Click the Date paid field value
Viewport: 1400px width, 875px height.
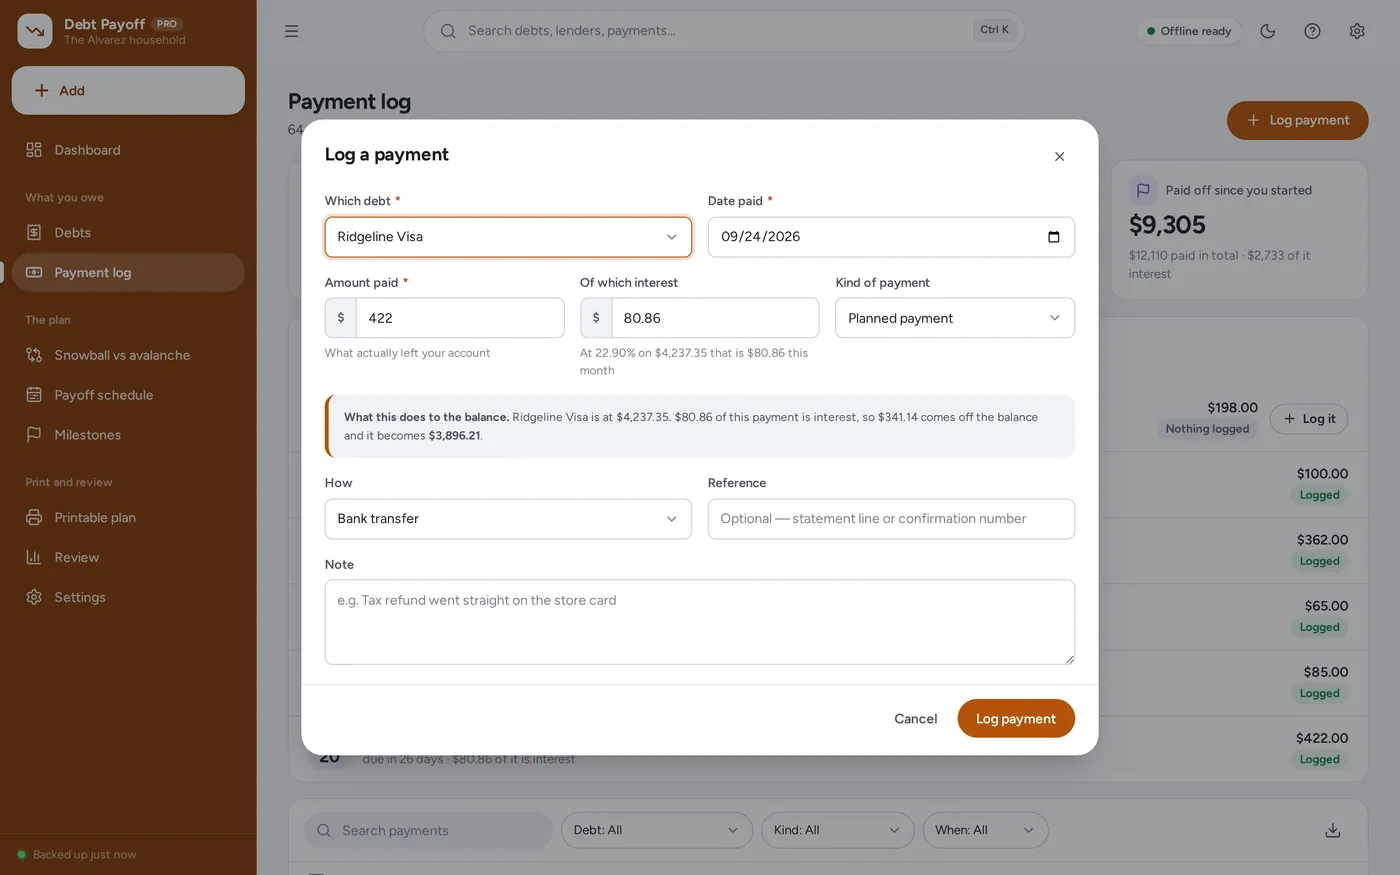click(x=761, y=237)
